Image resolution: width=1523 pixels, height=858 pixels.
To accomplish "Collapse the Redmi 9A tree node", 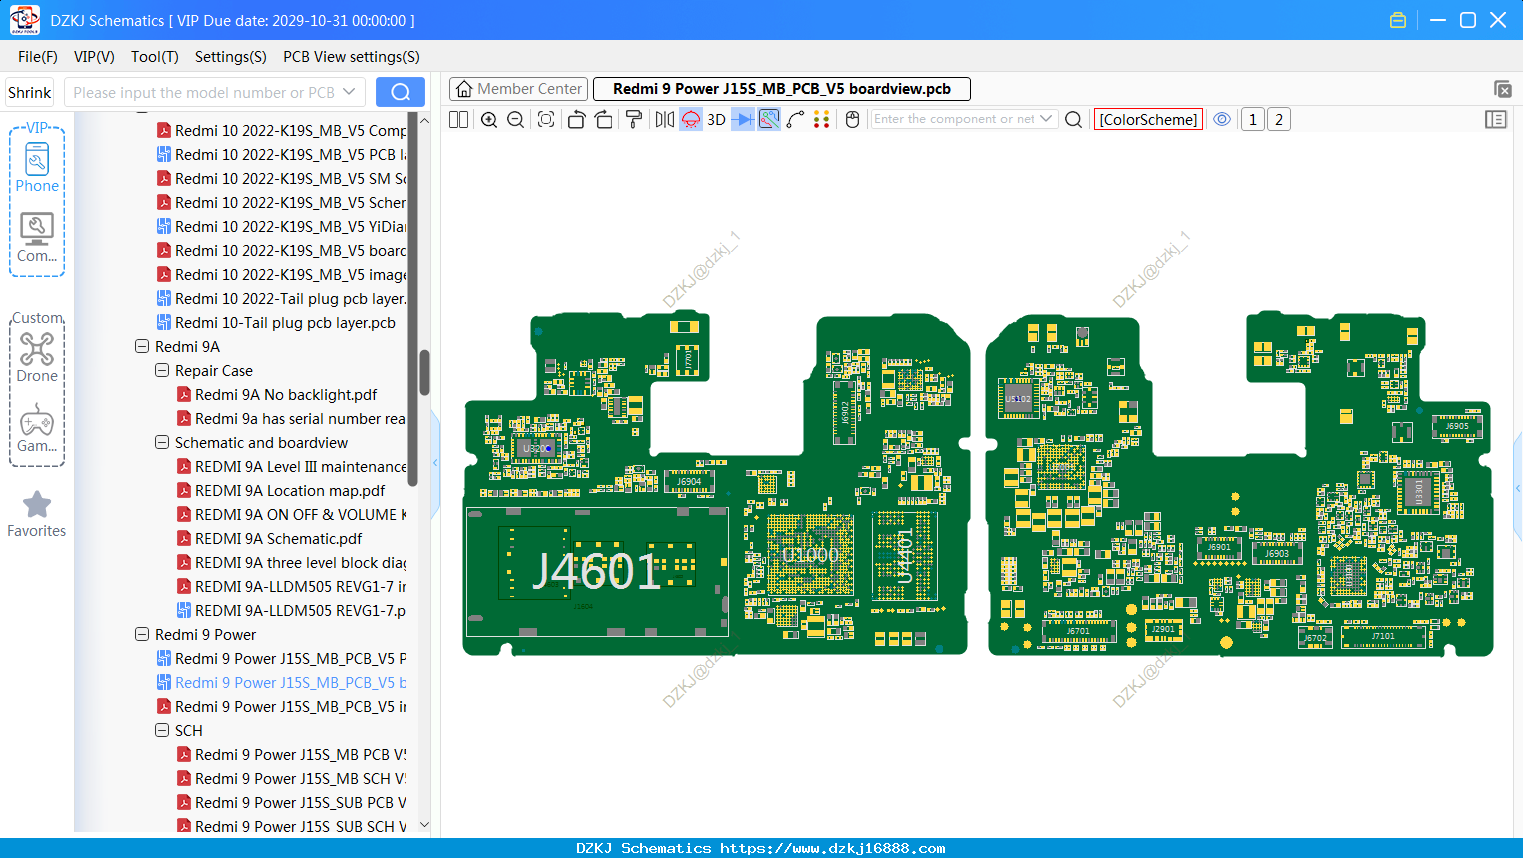I will coord(142,346).
